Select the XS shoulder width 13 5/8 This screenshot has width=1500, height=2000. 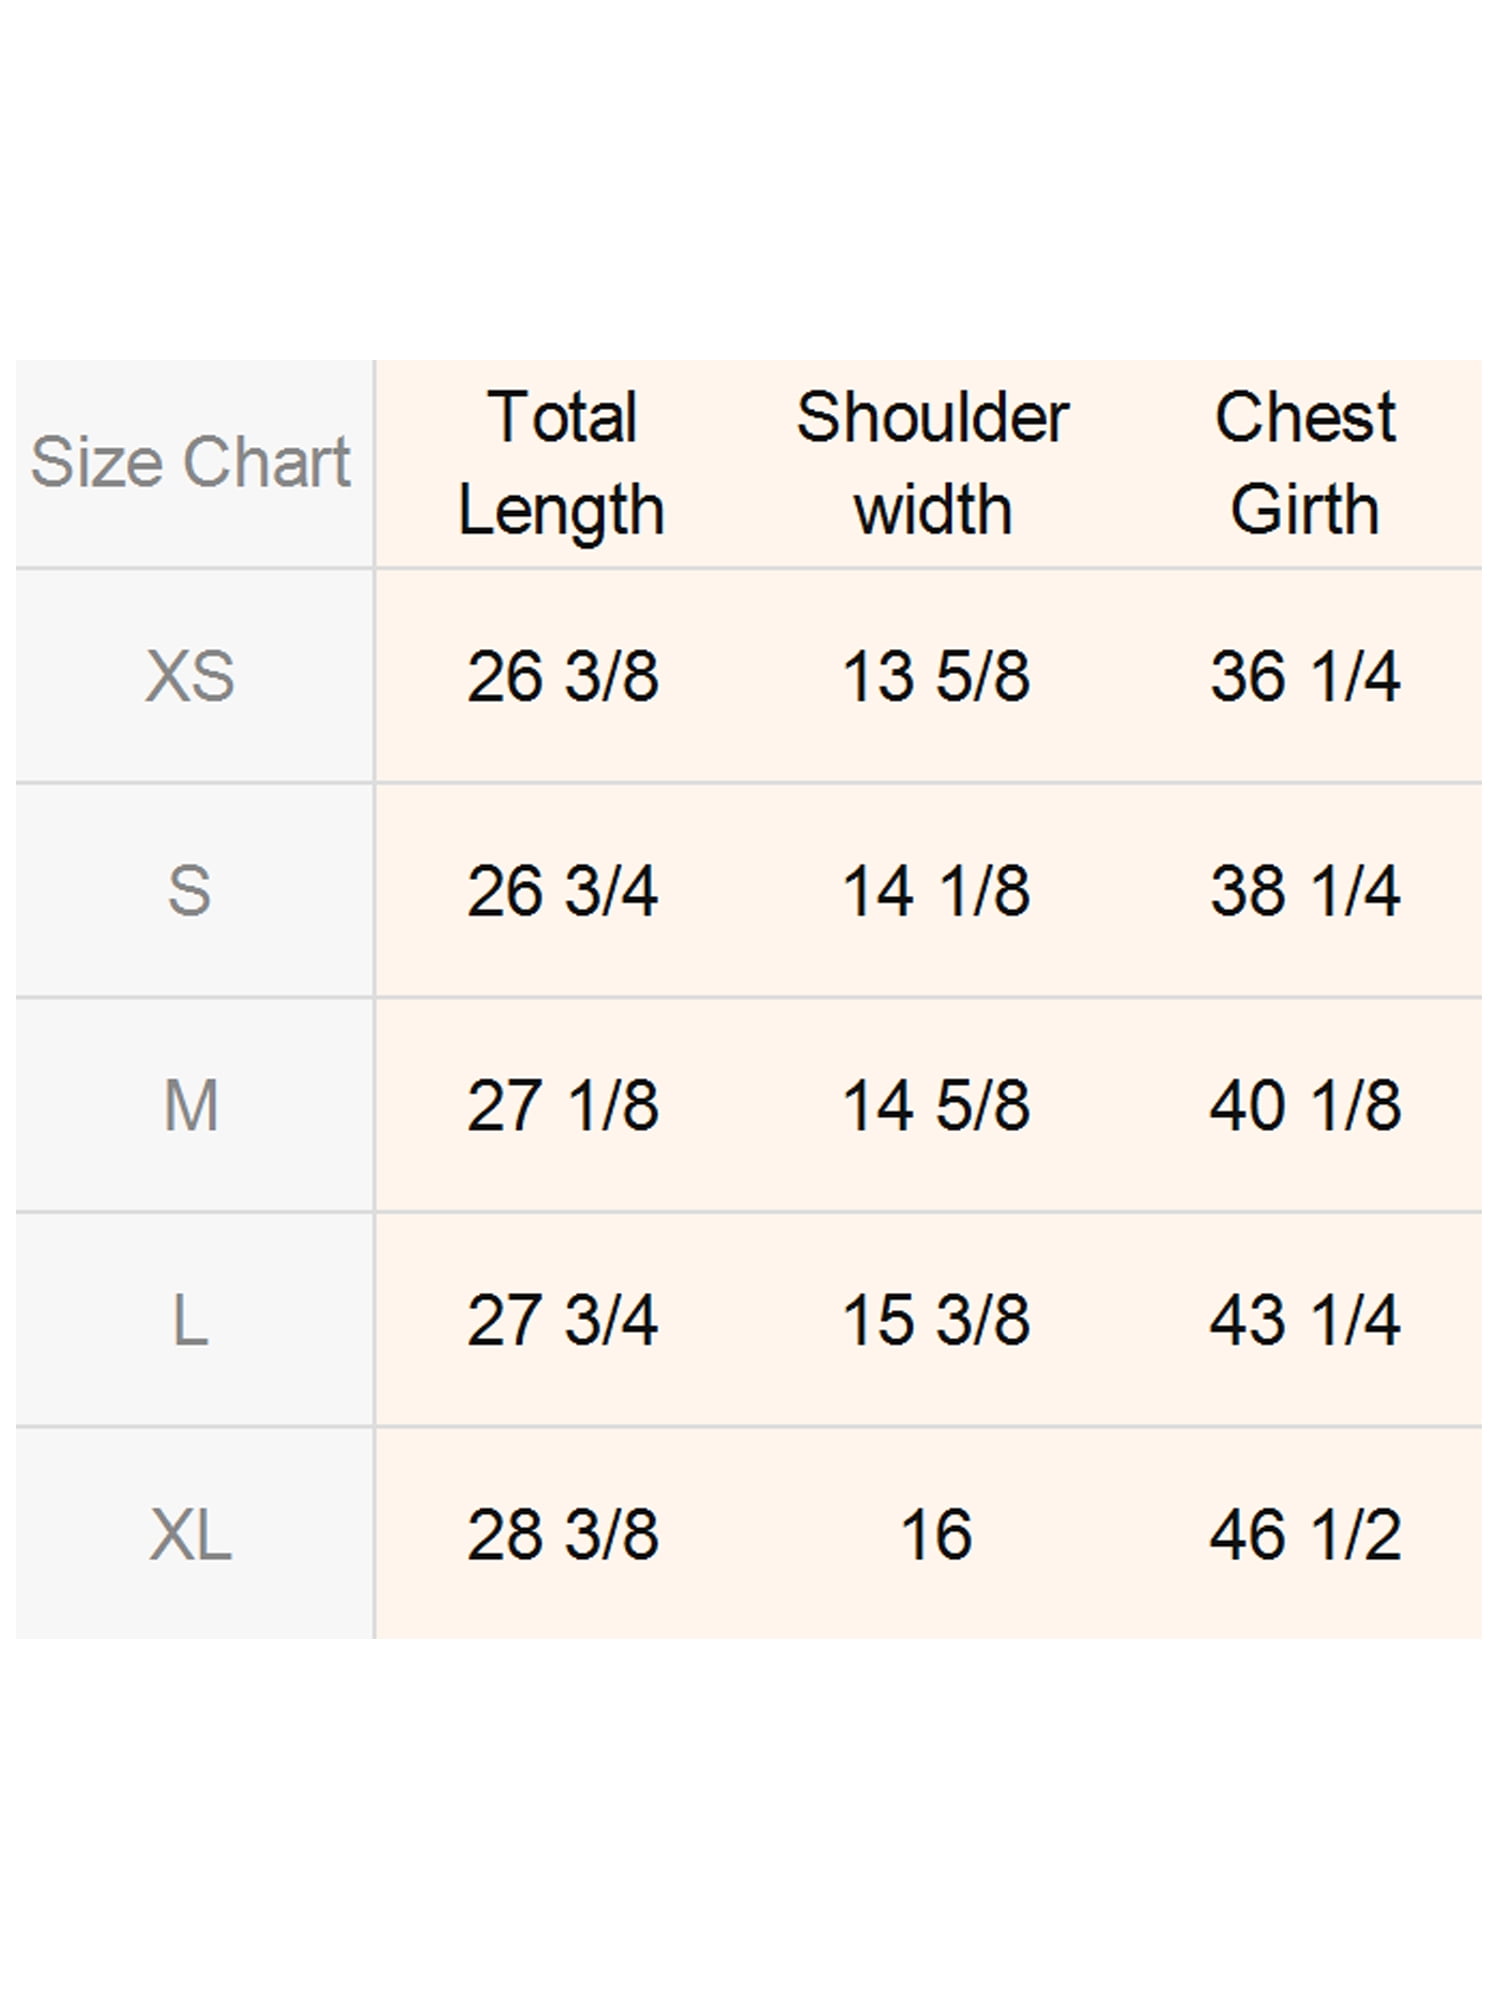(936, 676)
